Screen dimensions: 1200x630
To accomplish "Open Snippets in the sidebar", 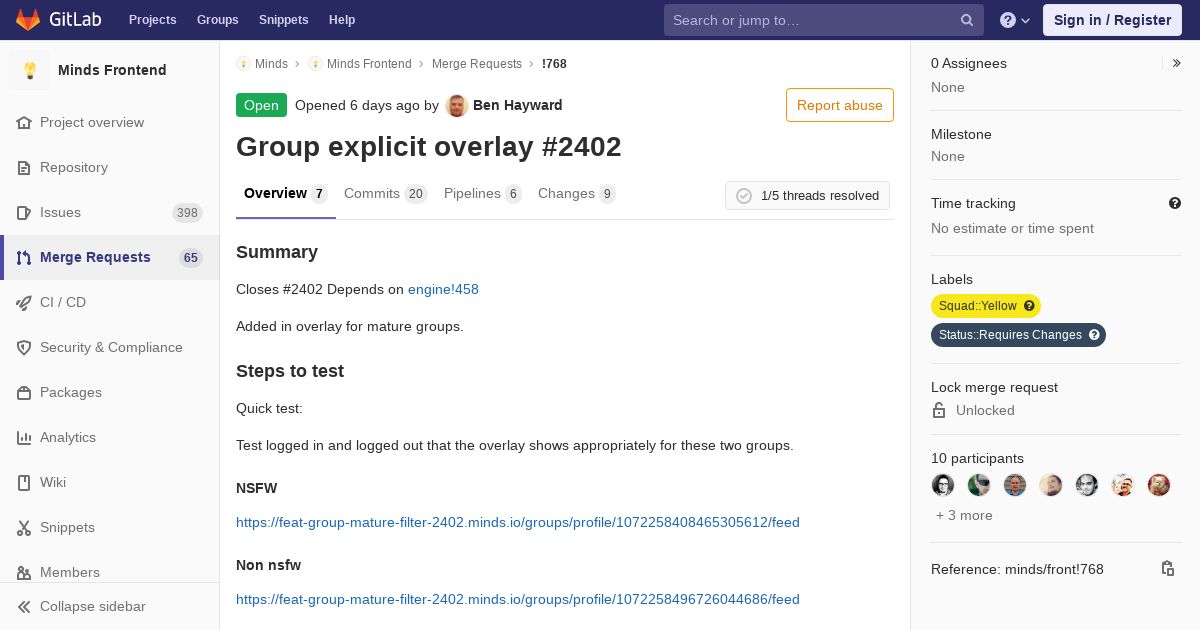I will (110, 527).
